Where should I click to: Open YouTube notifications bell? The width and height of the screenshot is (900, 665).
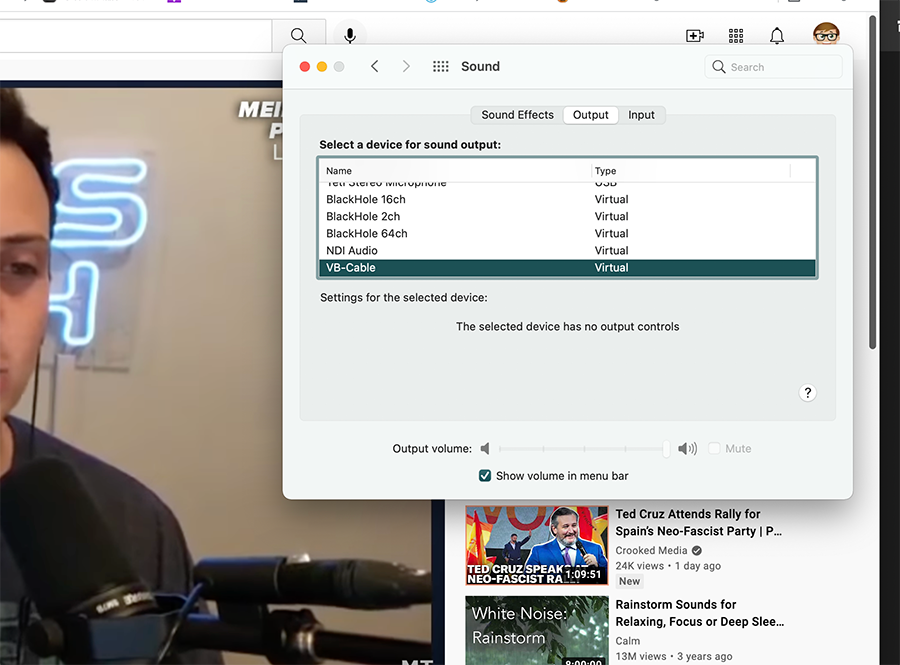[x=777, y=35]
